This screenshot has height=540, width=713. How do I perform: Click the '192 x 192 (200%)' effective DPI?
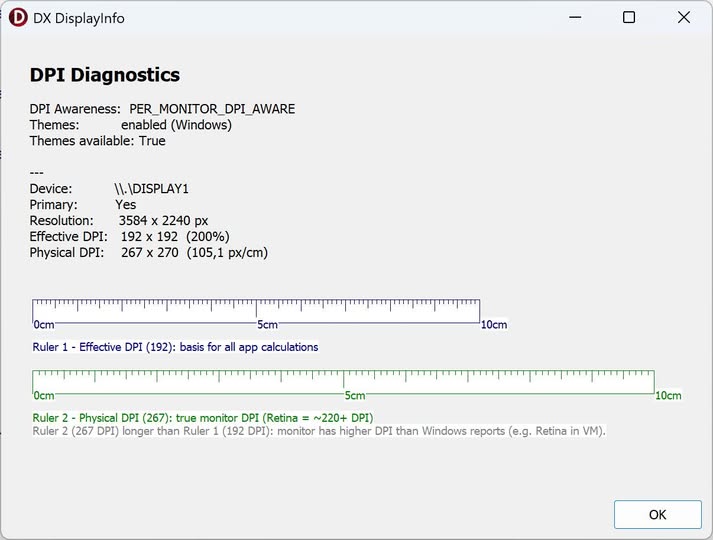coord(175,237)
